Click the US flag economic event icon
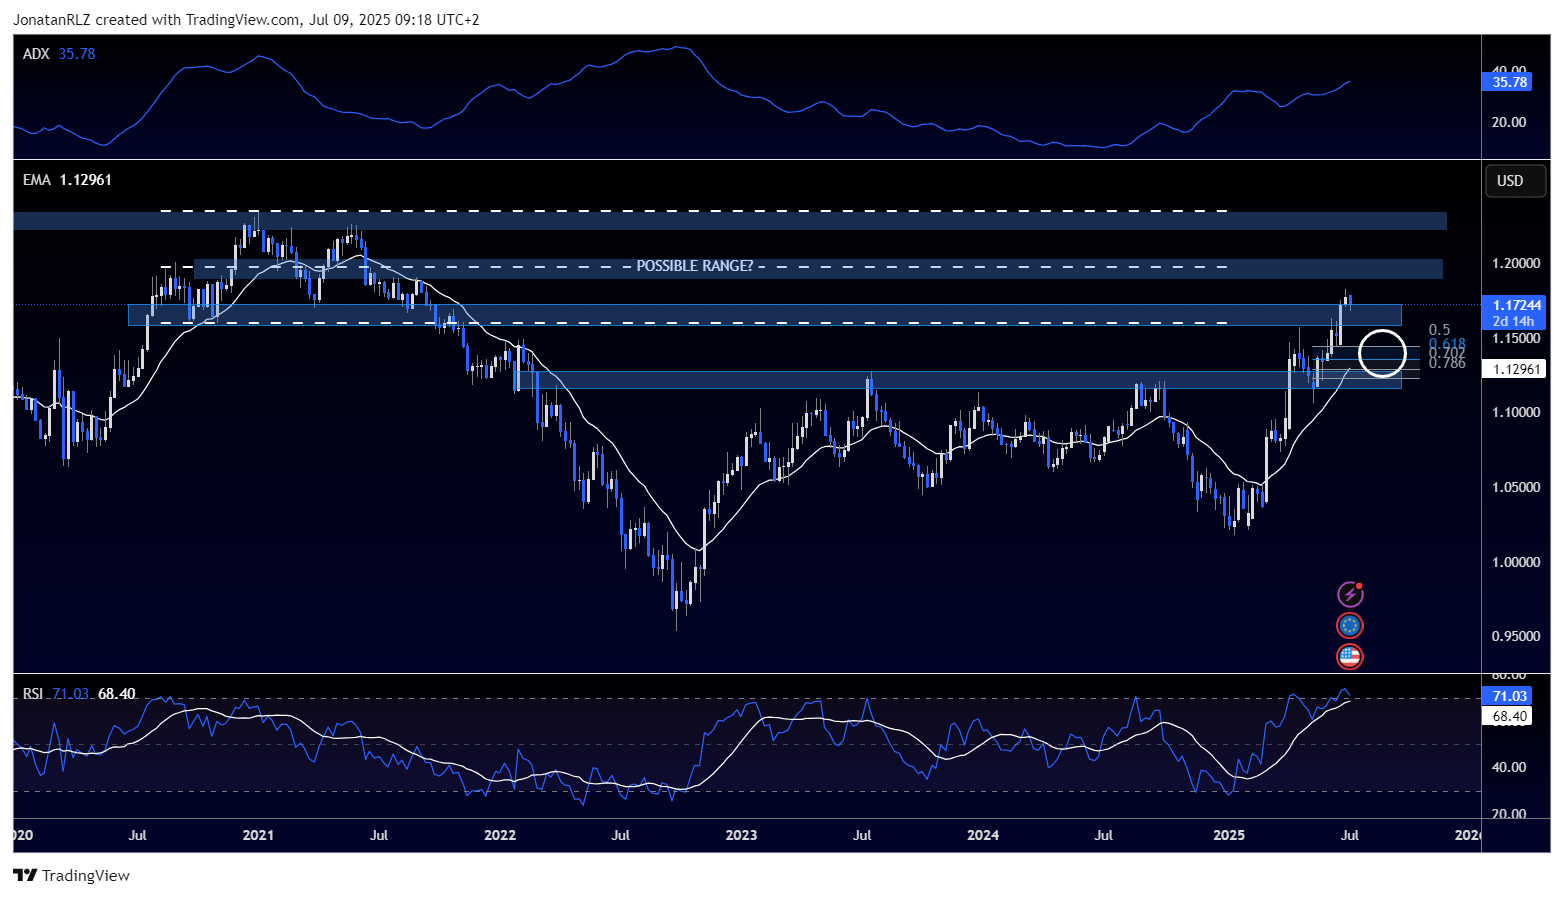 (x=1350, y=657)
